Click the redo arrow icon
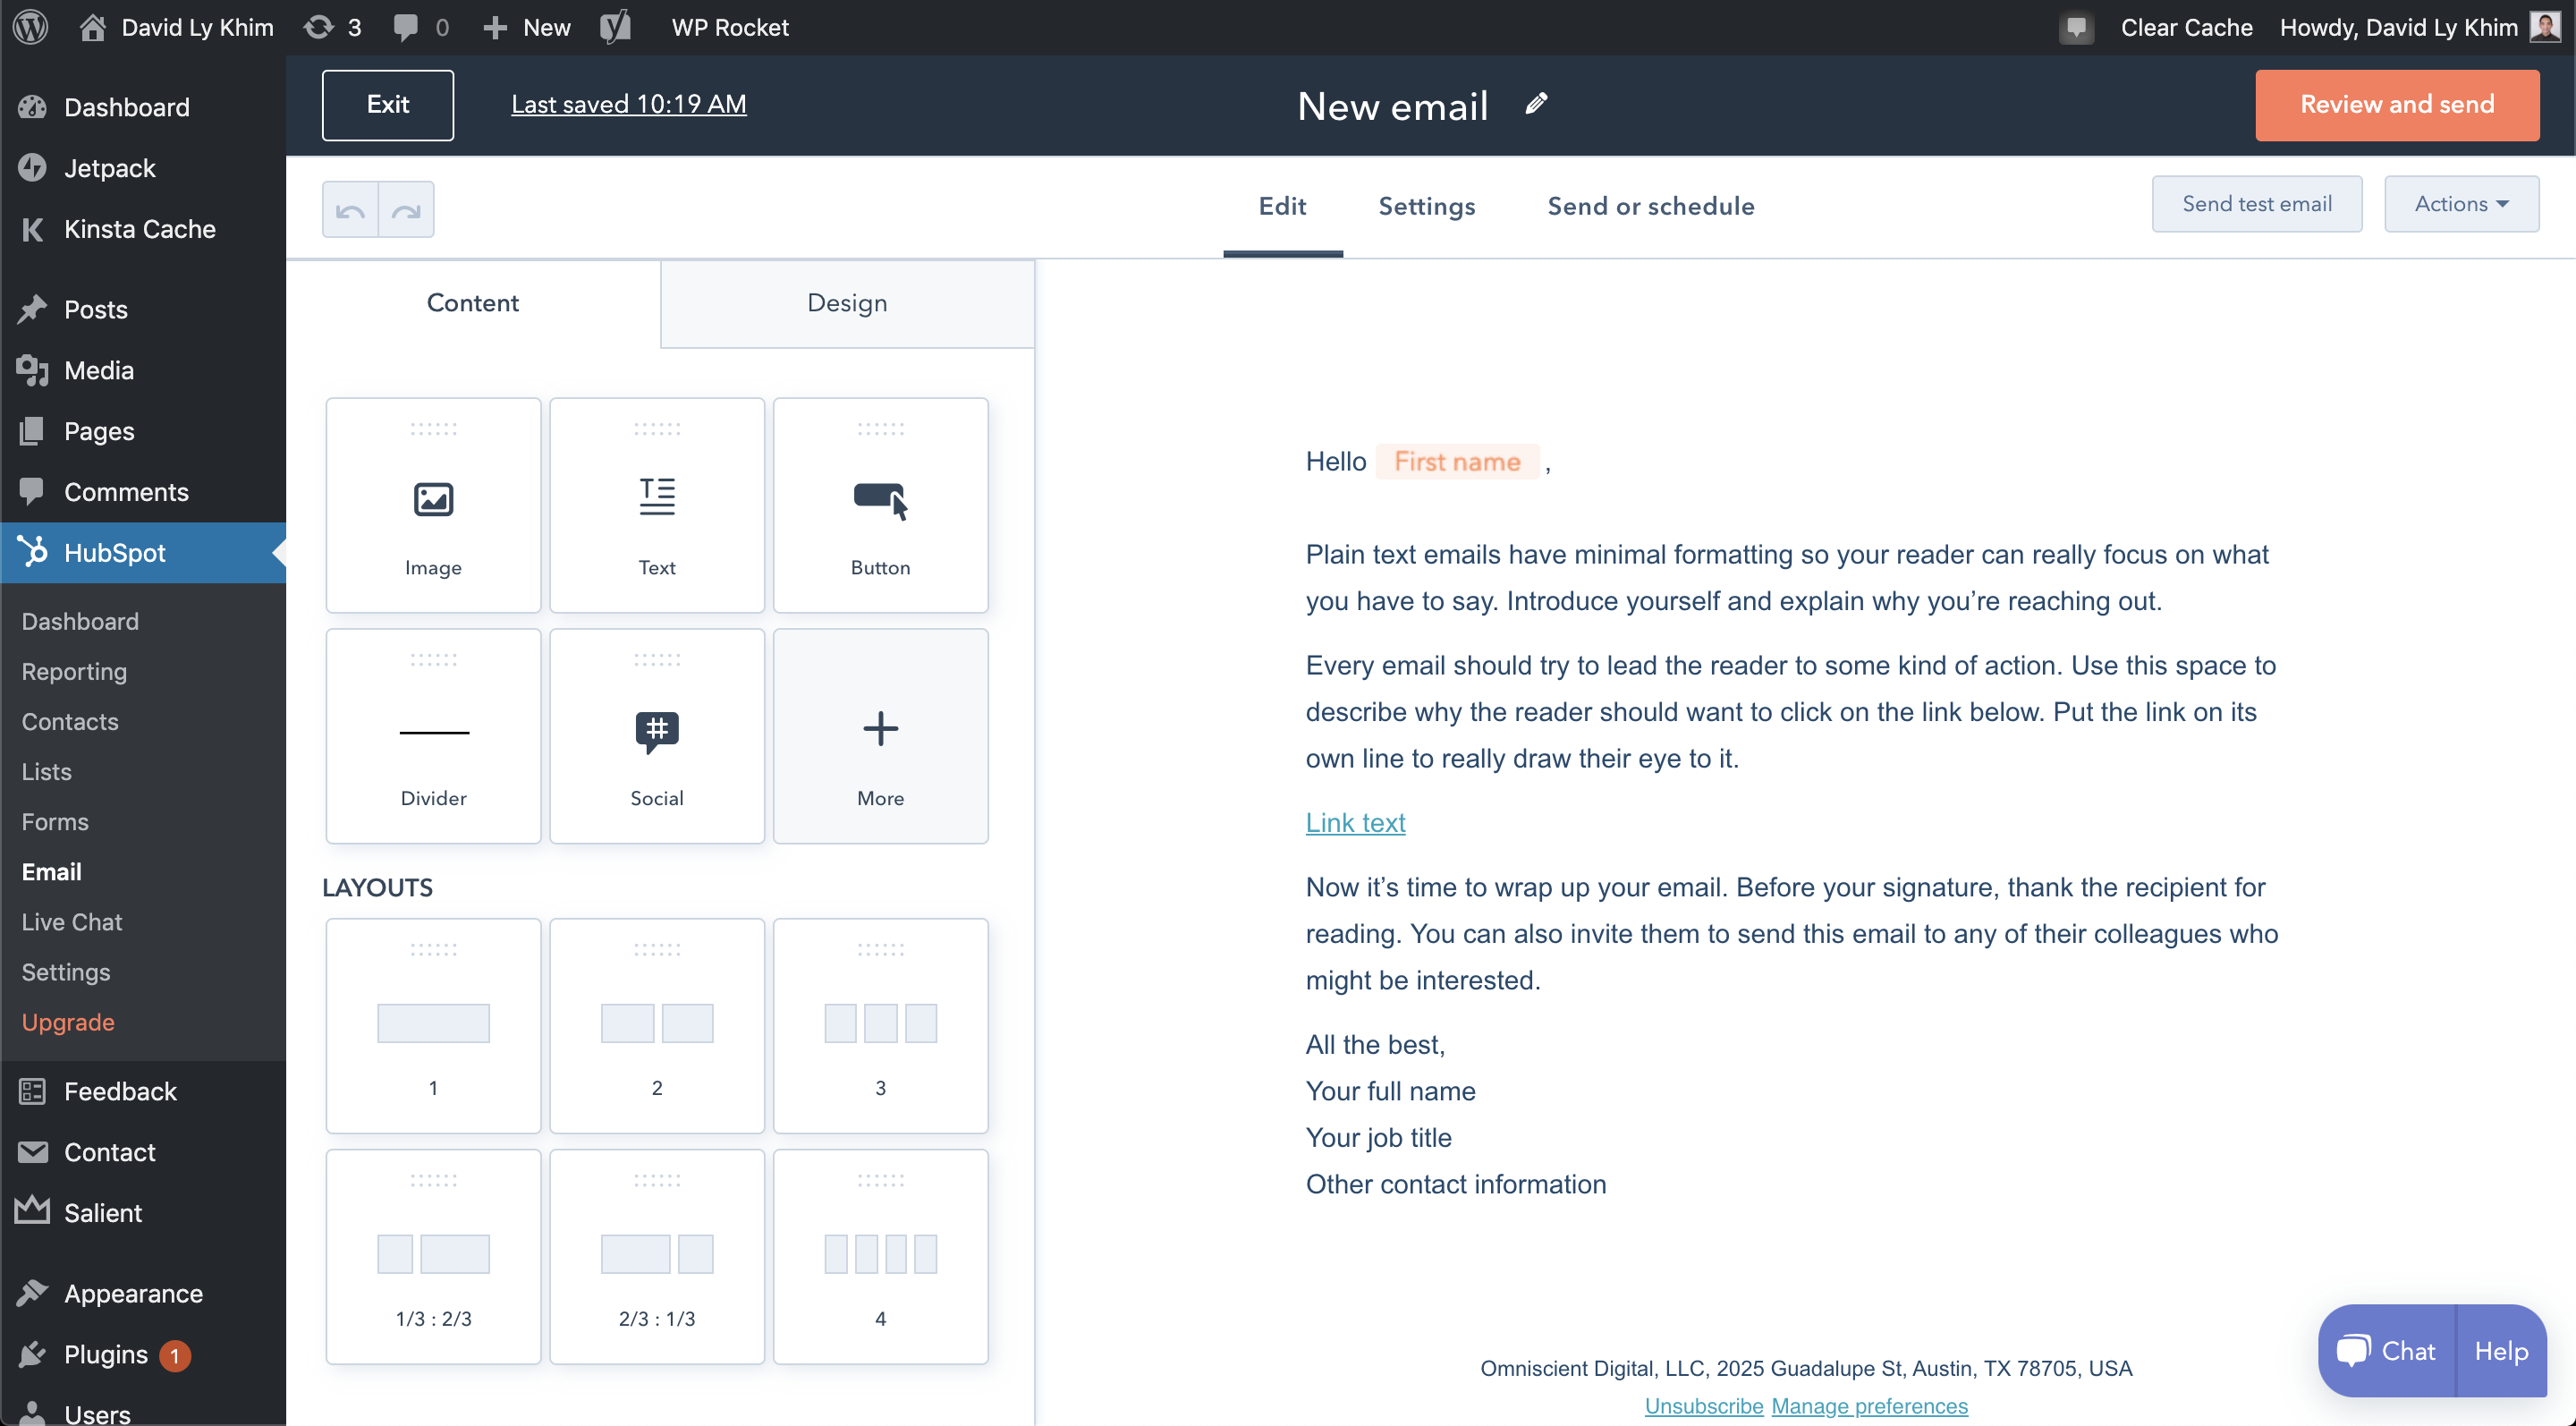The width and height of the screenshot is (2576, 1426). point(405,209)
